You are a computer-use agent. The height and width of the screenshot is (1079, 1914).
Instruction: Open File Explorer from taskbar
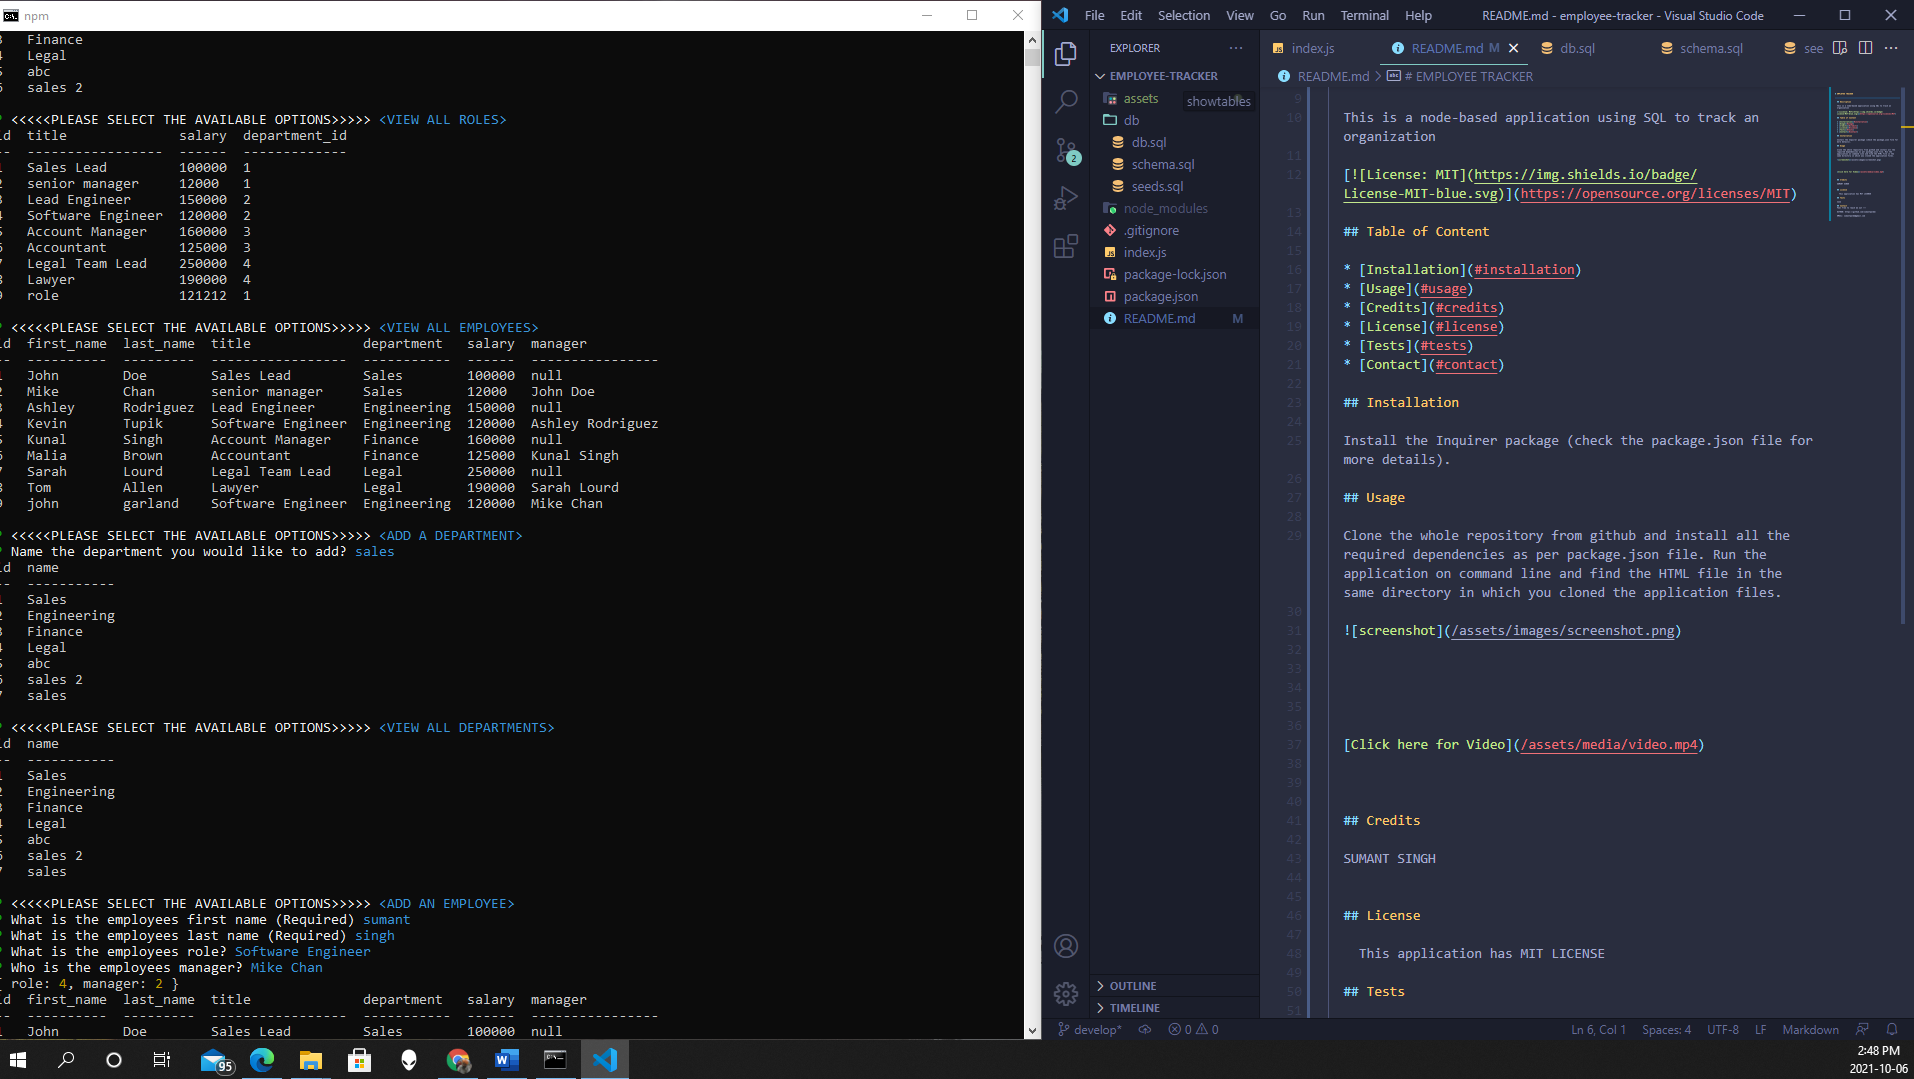[x=311, y=1059]
